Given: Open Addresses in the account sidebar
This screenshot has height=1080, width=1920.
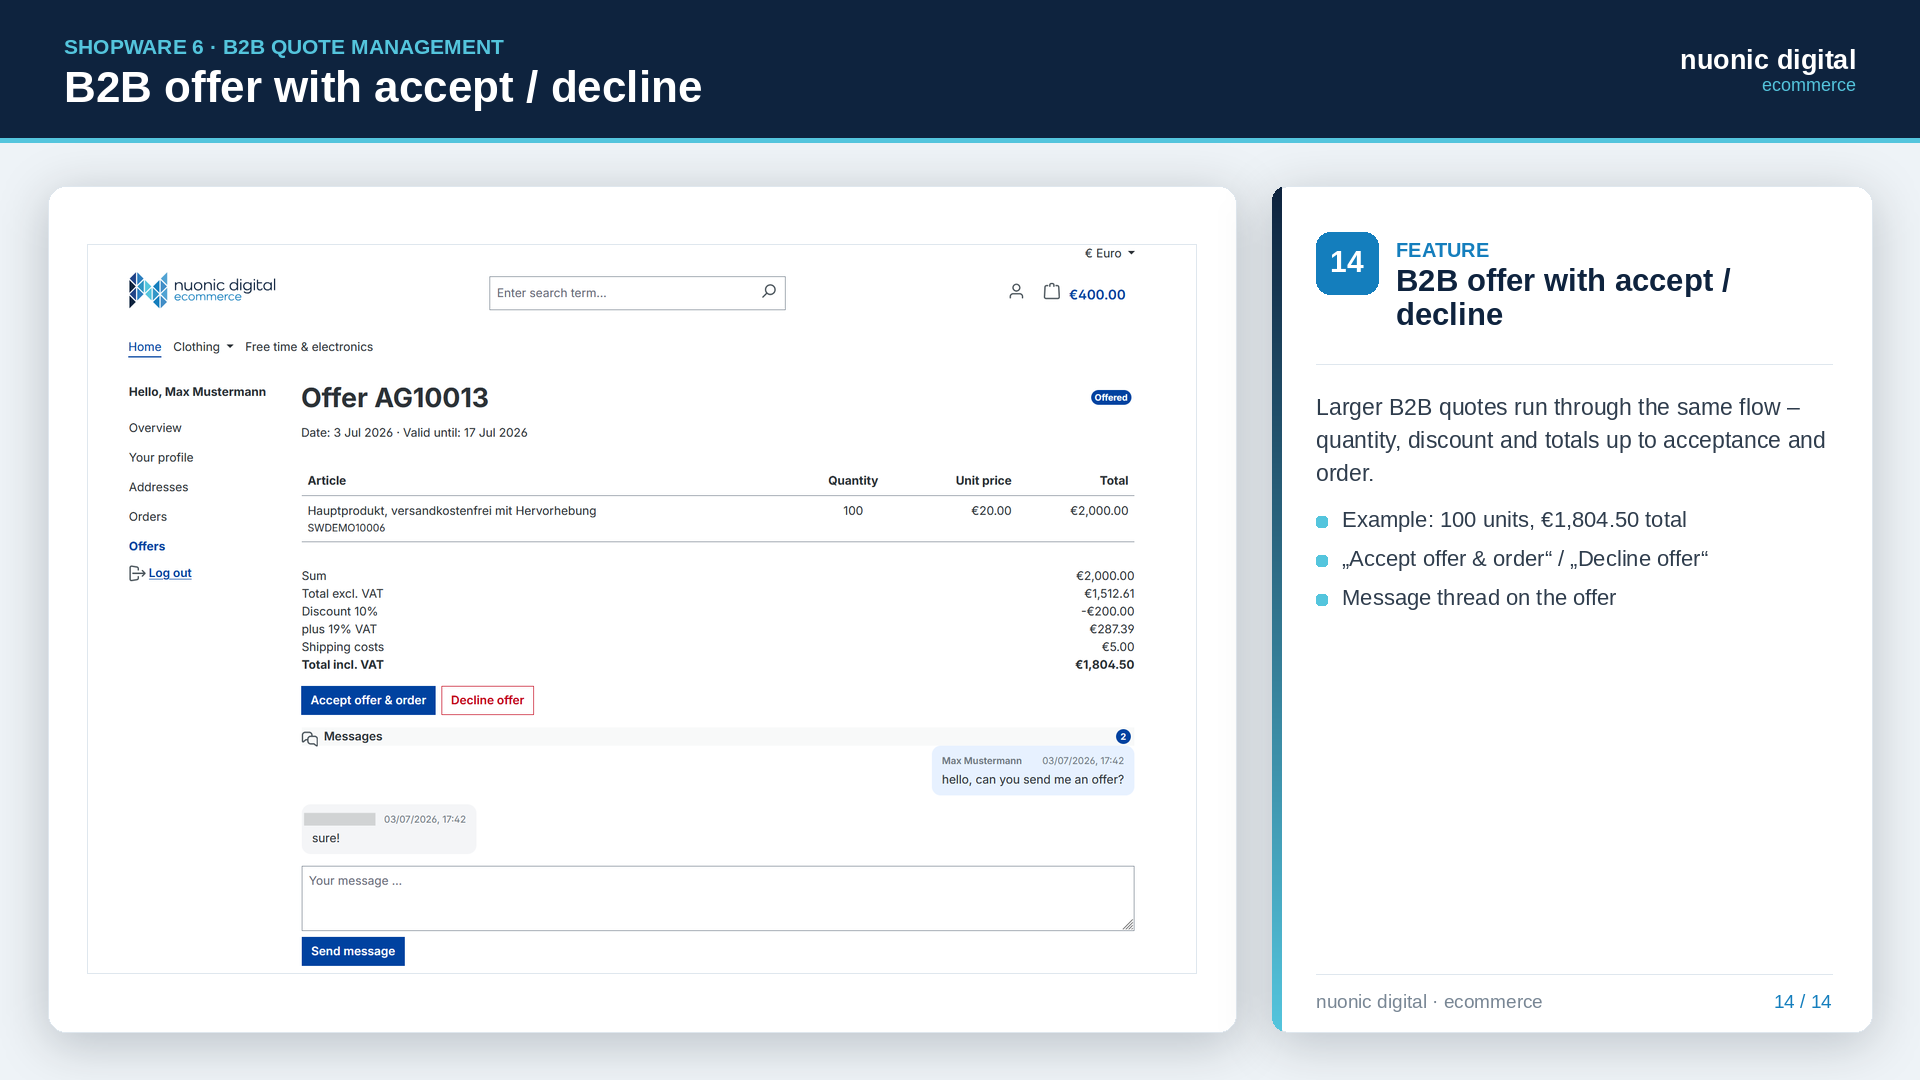Looking at the screenshot, I should 159,487.
